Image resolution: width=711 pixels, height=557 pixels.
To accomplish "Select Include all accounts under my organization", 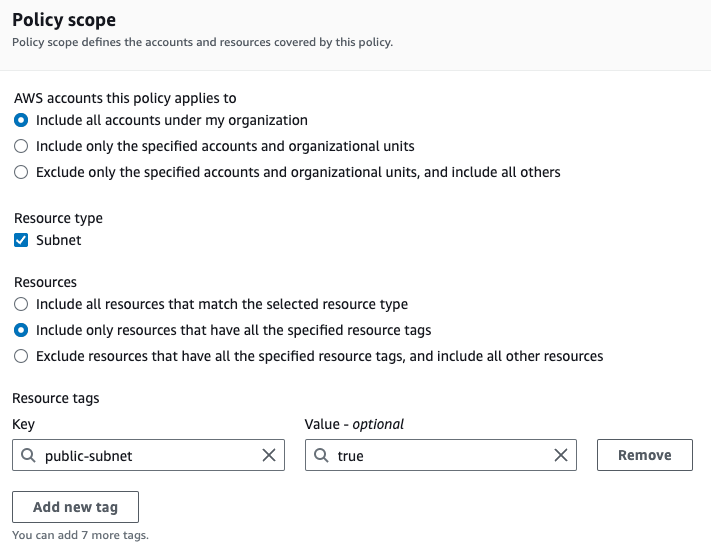I will [21, 120].
